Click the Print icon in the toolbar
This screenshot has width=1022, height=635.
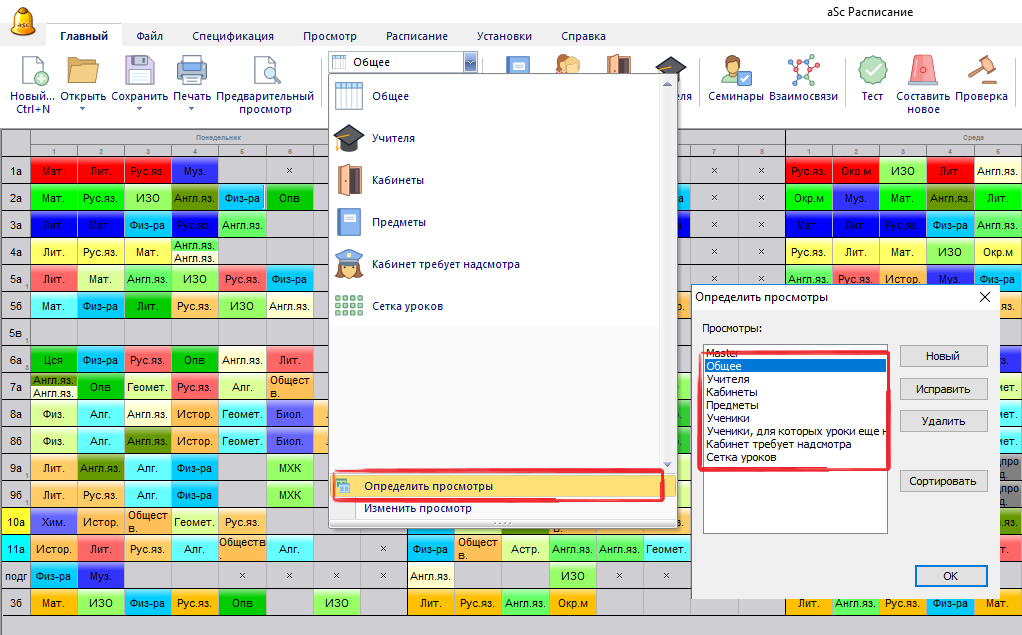point(191,71)
